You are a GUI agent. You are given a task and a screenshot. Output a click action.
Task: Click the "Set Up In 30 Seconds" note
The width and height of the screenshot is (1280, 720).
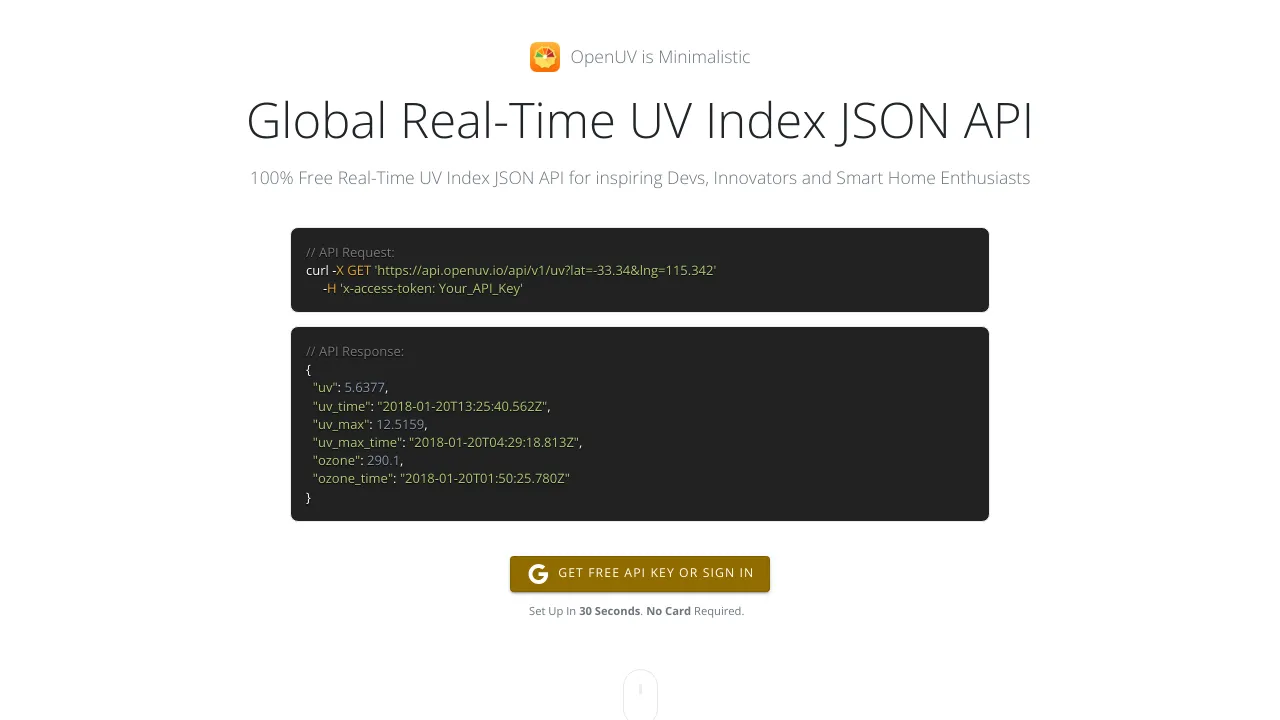636,611
